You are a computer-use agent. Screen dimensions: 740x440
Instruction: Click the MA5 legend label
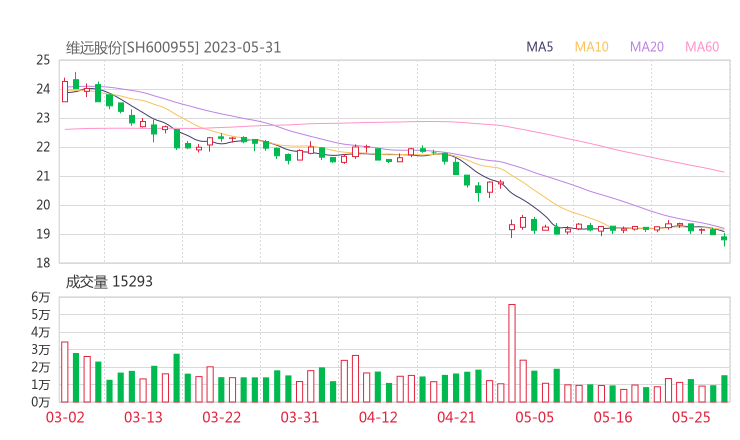click(539, 47)
